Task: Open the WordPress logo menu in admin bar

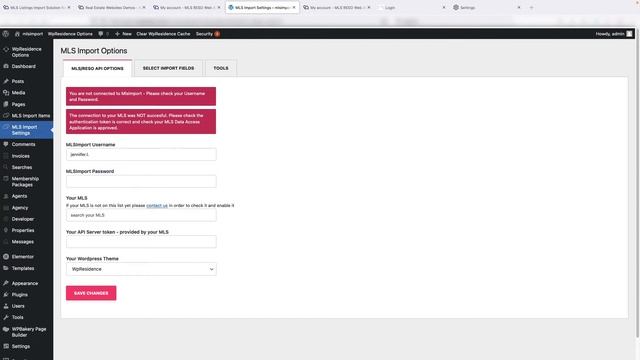Action: 6,34
